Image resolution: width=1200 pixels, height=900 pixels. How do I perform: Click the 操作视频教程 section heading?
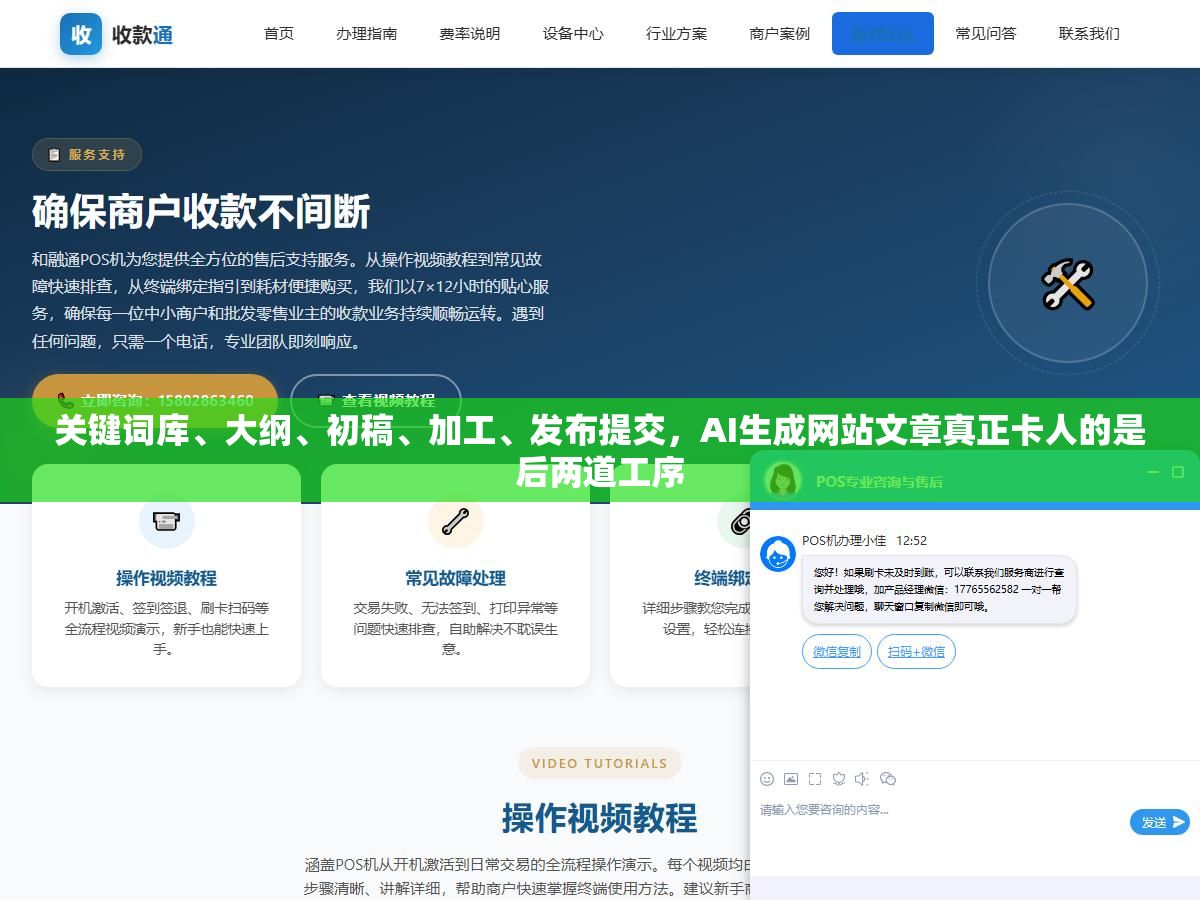[599, 818]
